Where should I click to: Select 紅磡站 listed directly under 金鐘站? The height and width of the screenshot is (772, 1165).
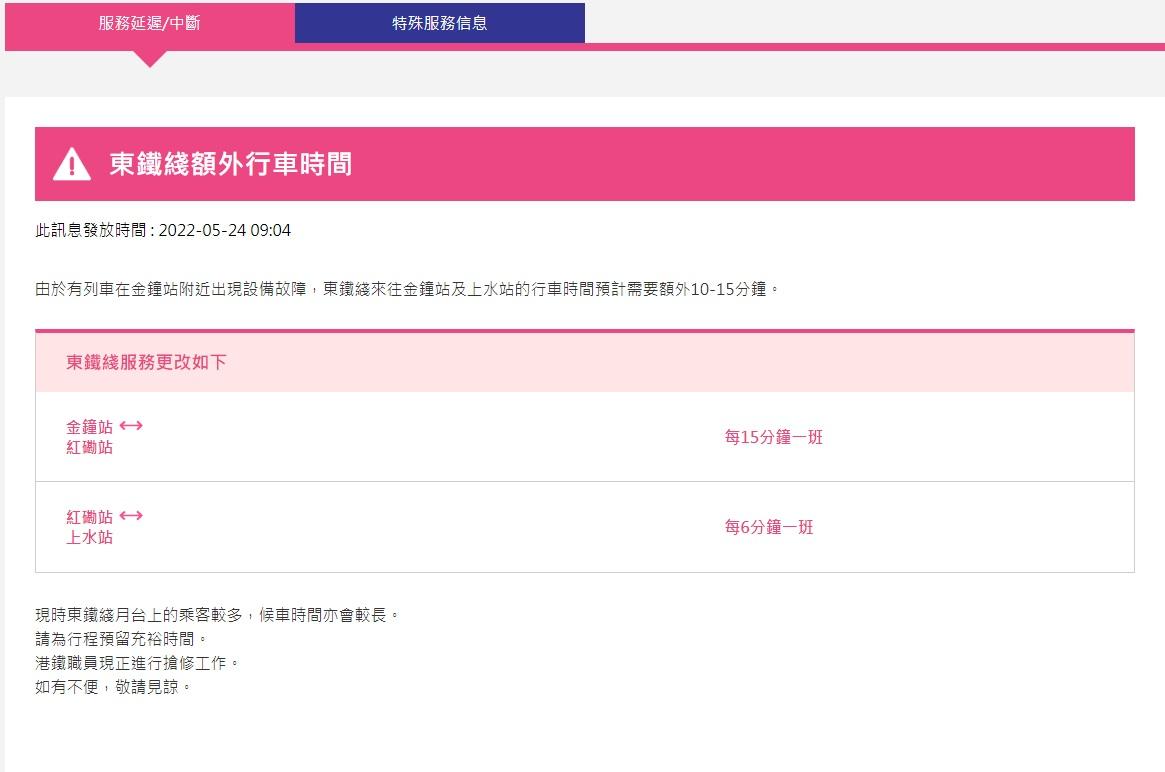(x=89, y=447)
